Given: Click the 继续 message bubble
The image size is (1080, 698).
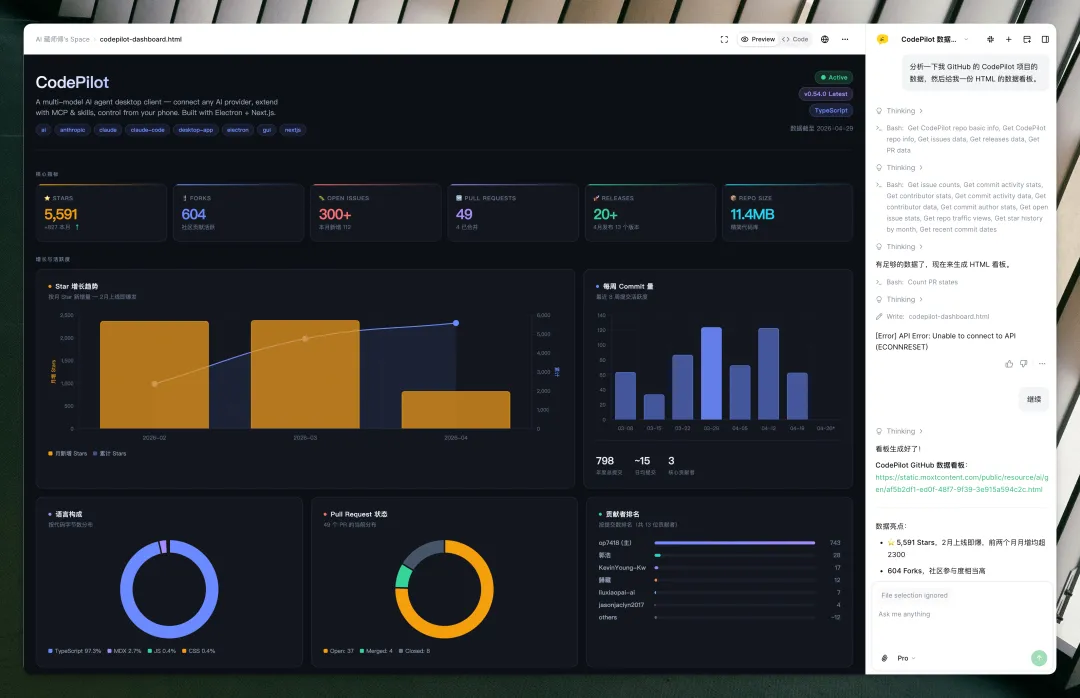Looking at the screenshot, I should 1034,400.
